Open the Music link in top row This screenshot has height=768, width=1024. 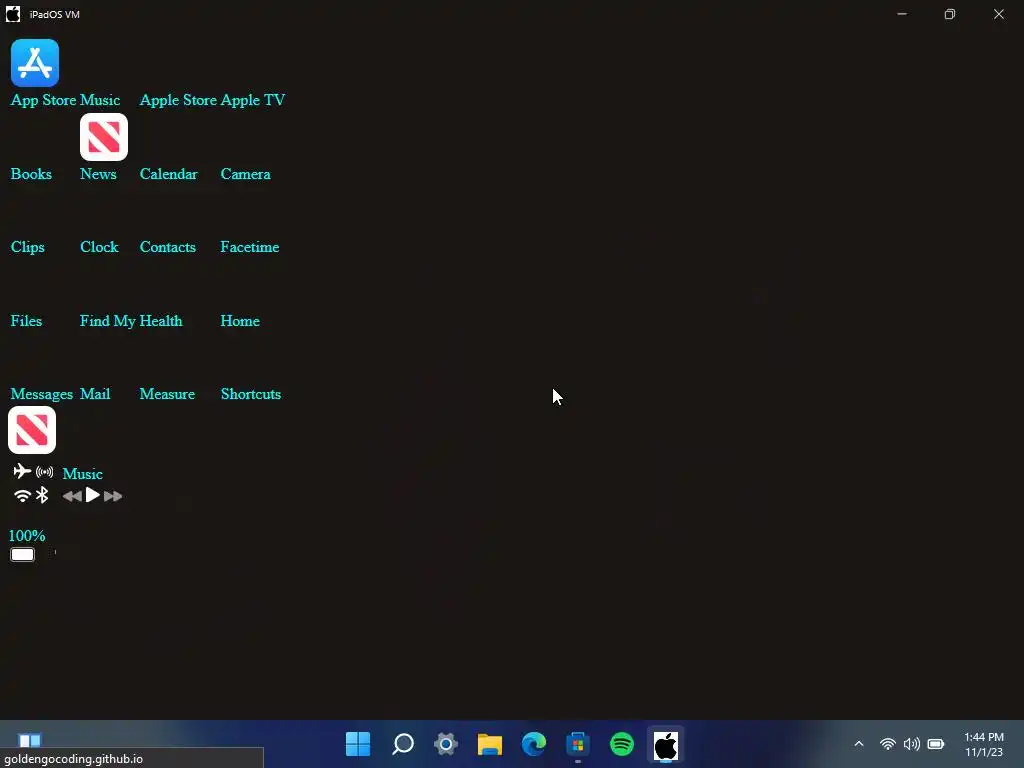coord(100,100)
